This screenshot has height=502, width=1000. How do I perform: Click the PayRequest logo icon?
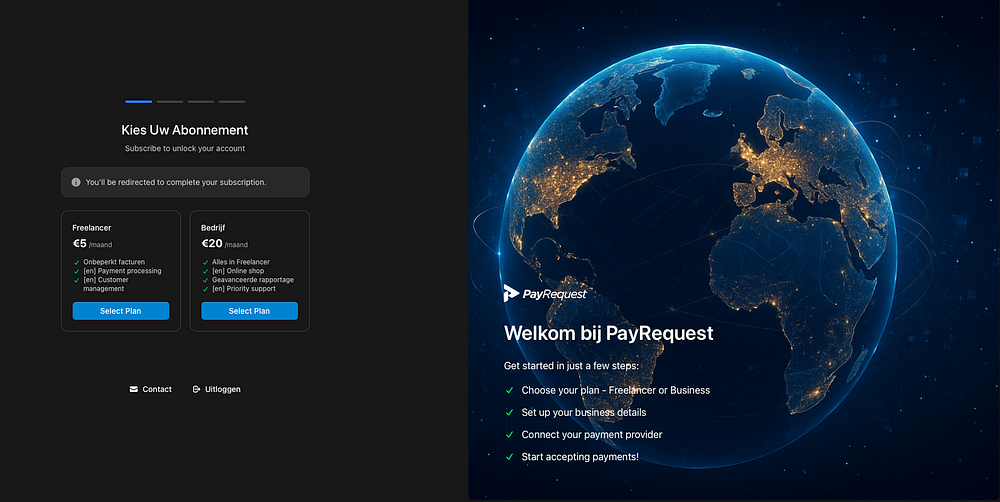511,293
